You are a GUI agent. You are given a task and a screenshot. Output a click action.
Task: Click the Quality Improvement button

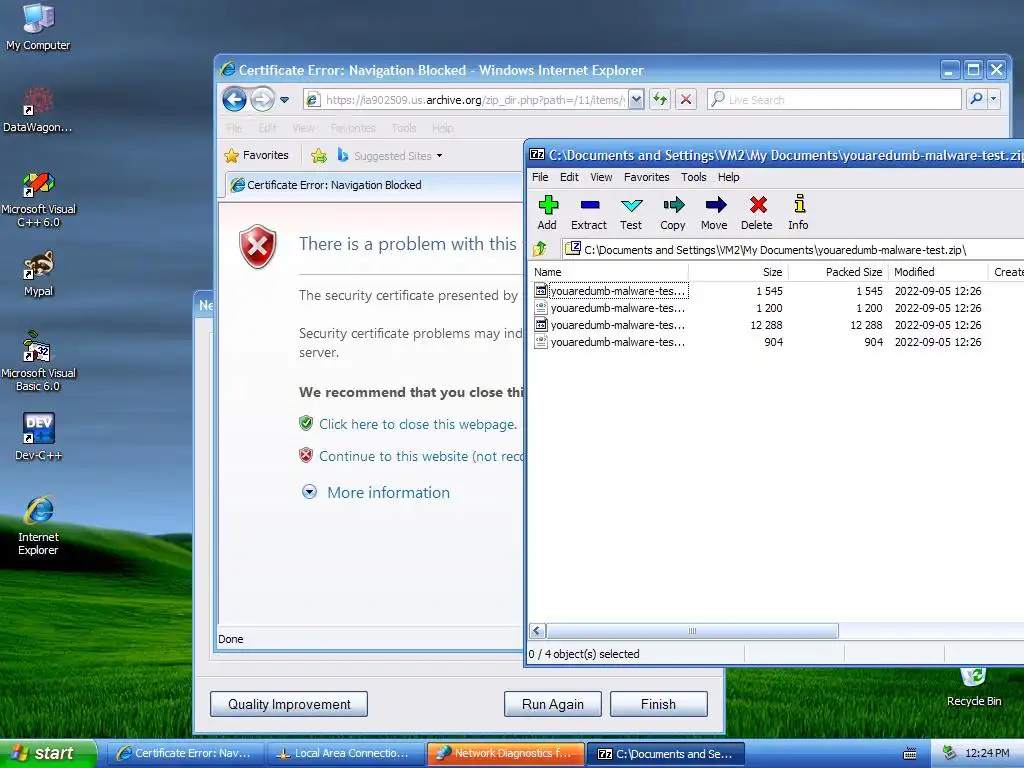[289, 704]
